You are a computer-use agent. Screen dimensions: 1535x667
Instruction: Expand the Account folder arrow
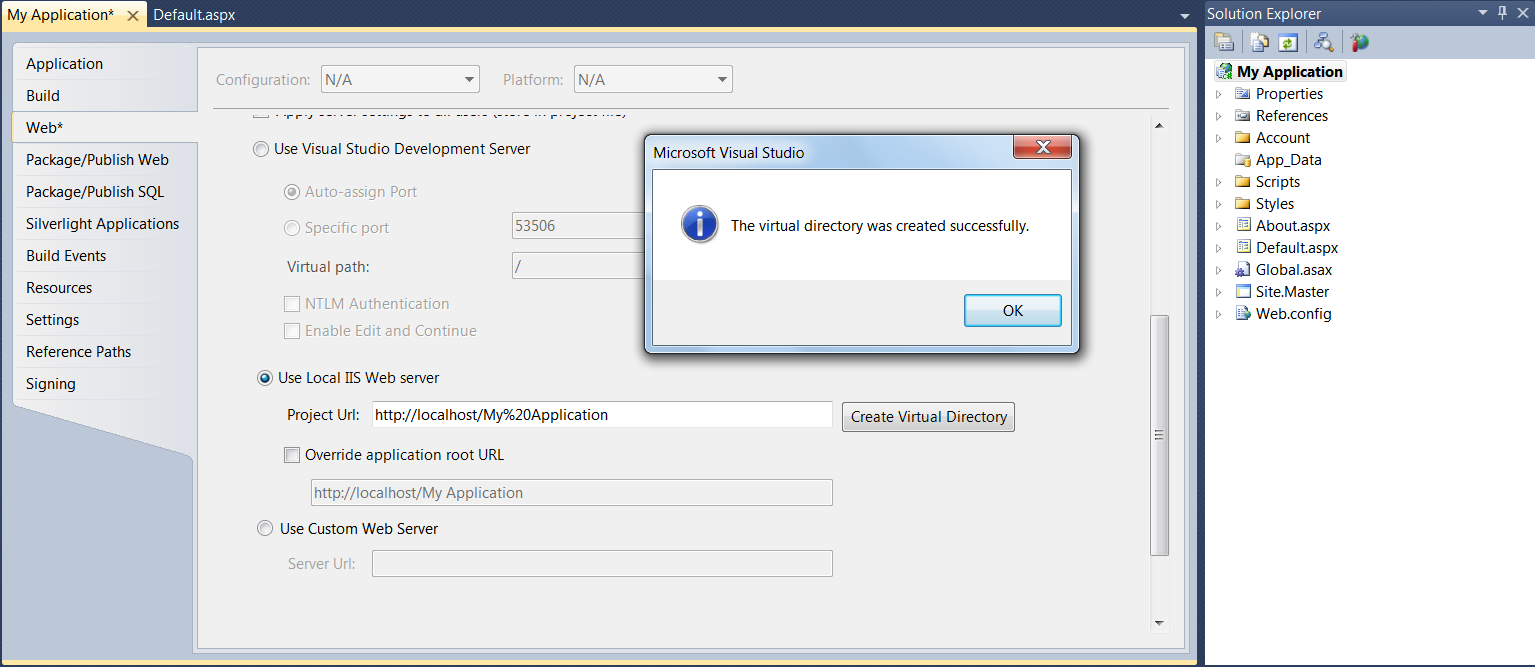(1219, 138)
